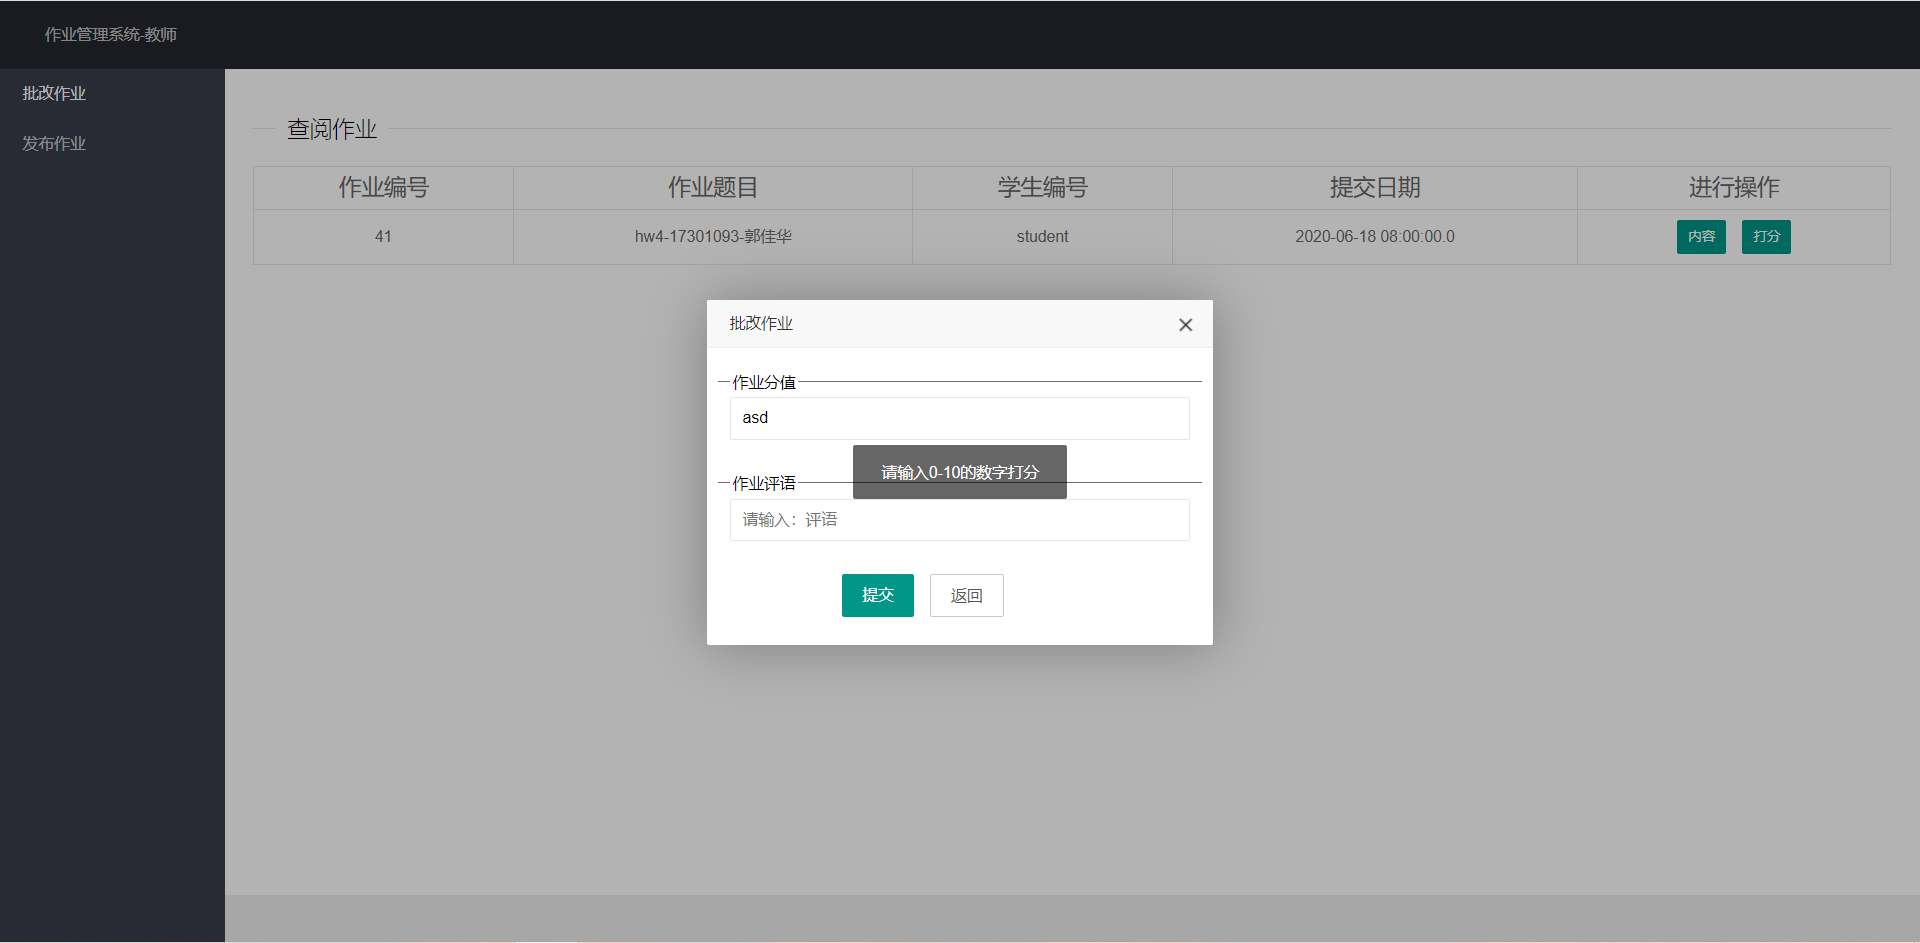1920x943 pixels.
Task: Click the 请输入0-10的数字打分 tooltip message
Action: (x=959, y=472)
